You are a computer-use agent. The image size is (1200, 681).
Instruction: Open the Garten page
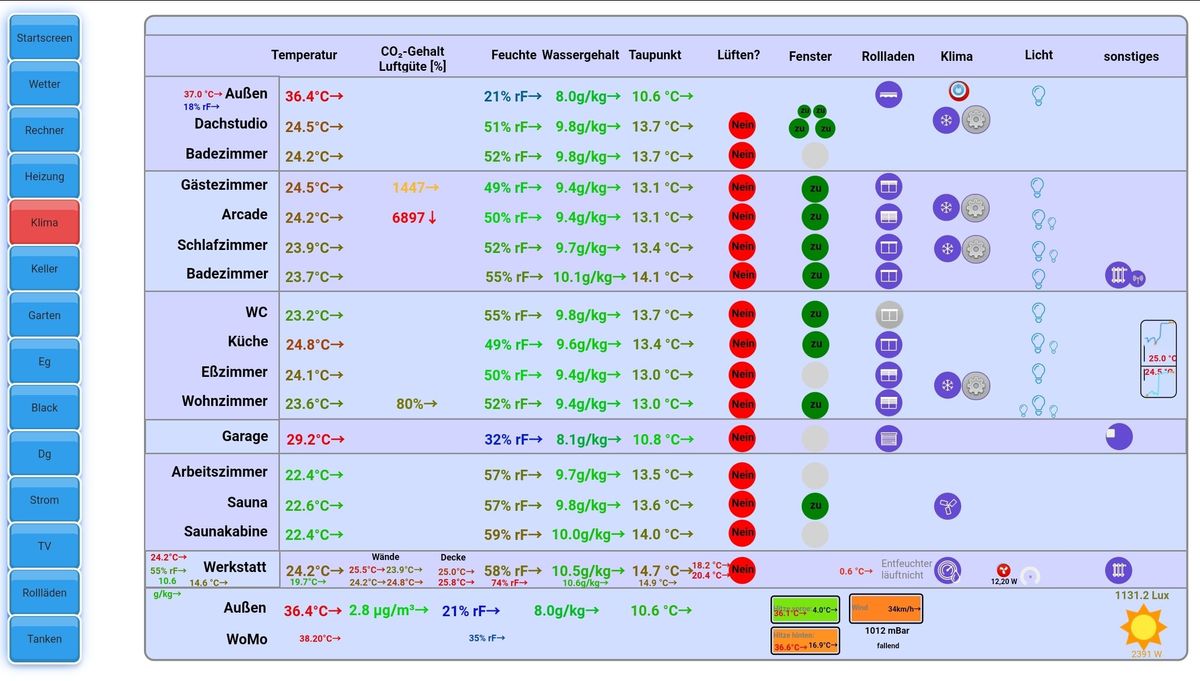pos(44,315)
